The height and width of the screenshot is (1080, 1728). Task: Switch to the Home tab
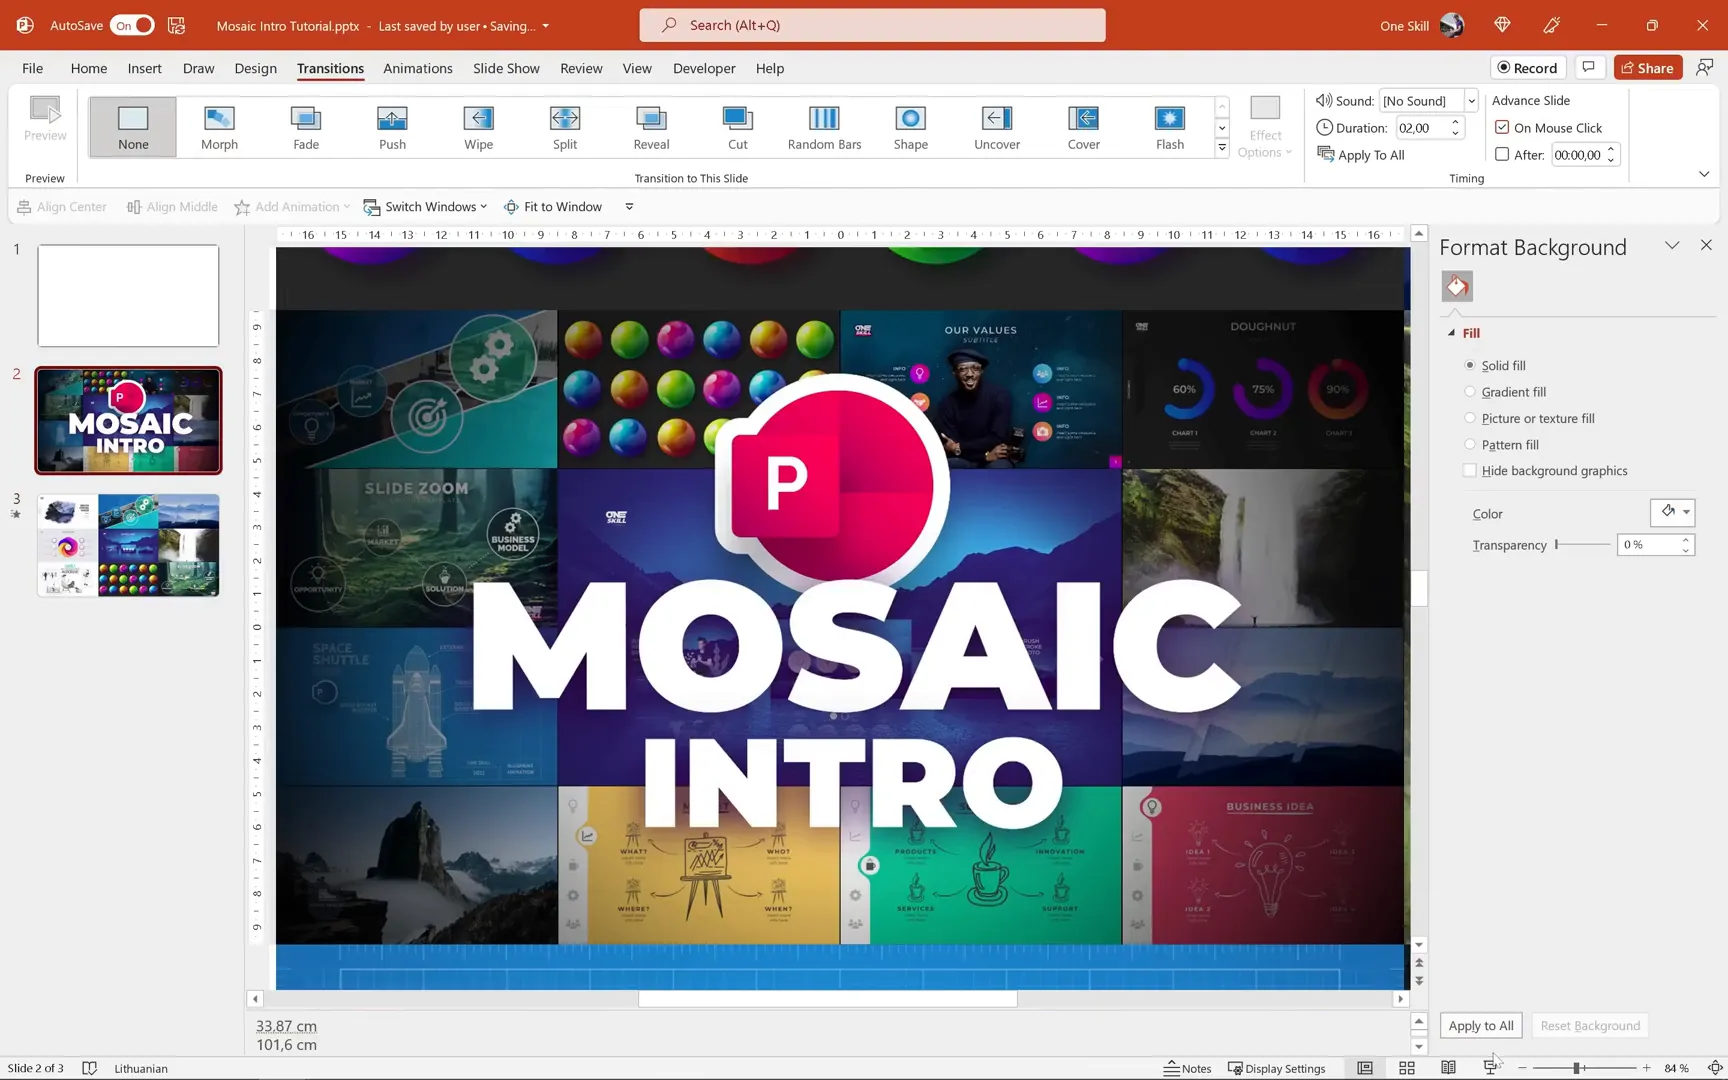88,68
